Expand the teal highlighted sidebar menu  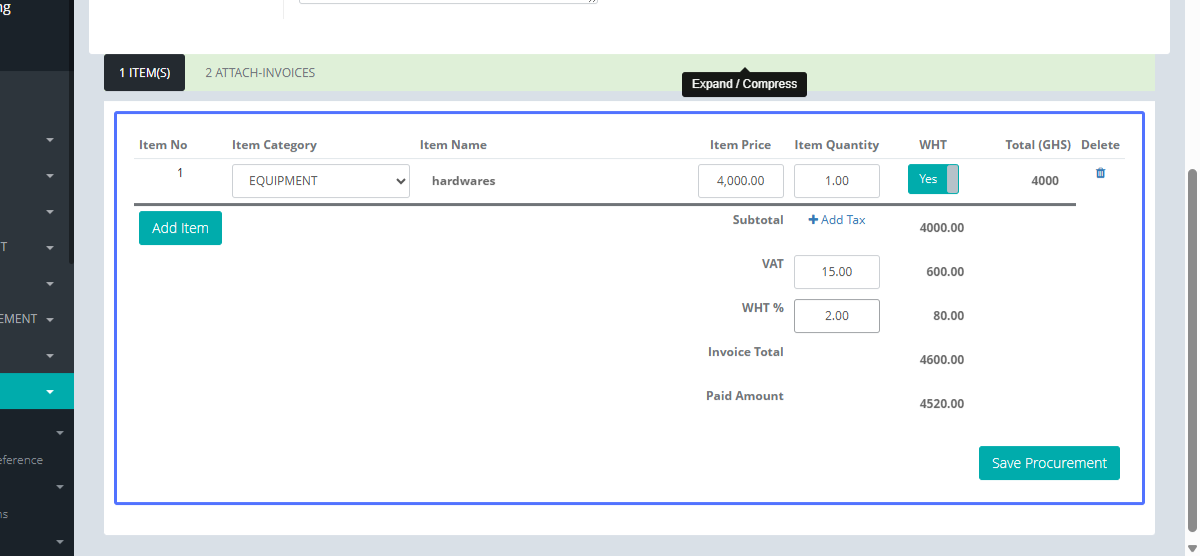(x=50, y=392)
